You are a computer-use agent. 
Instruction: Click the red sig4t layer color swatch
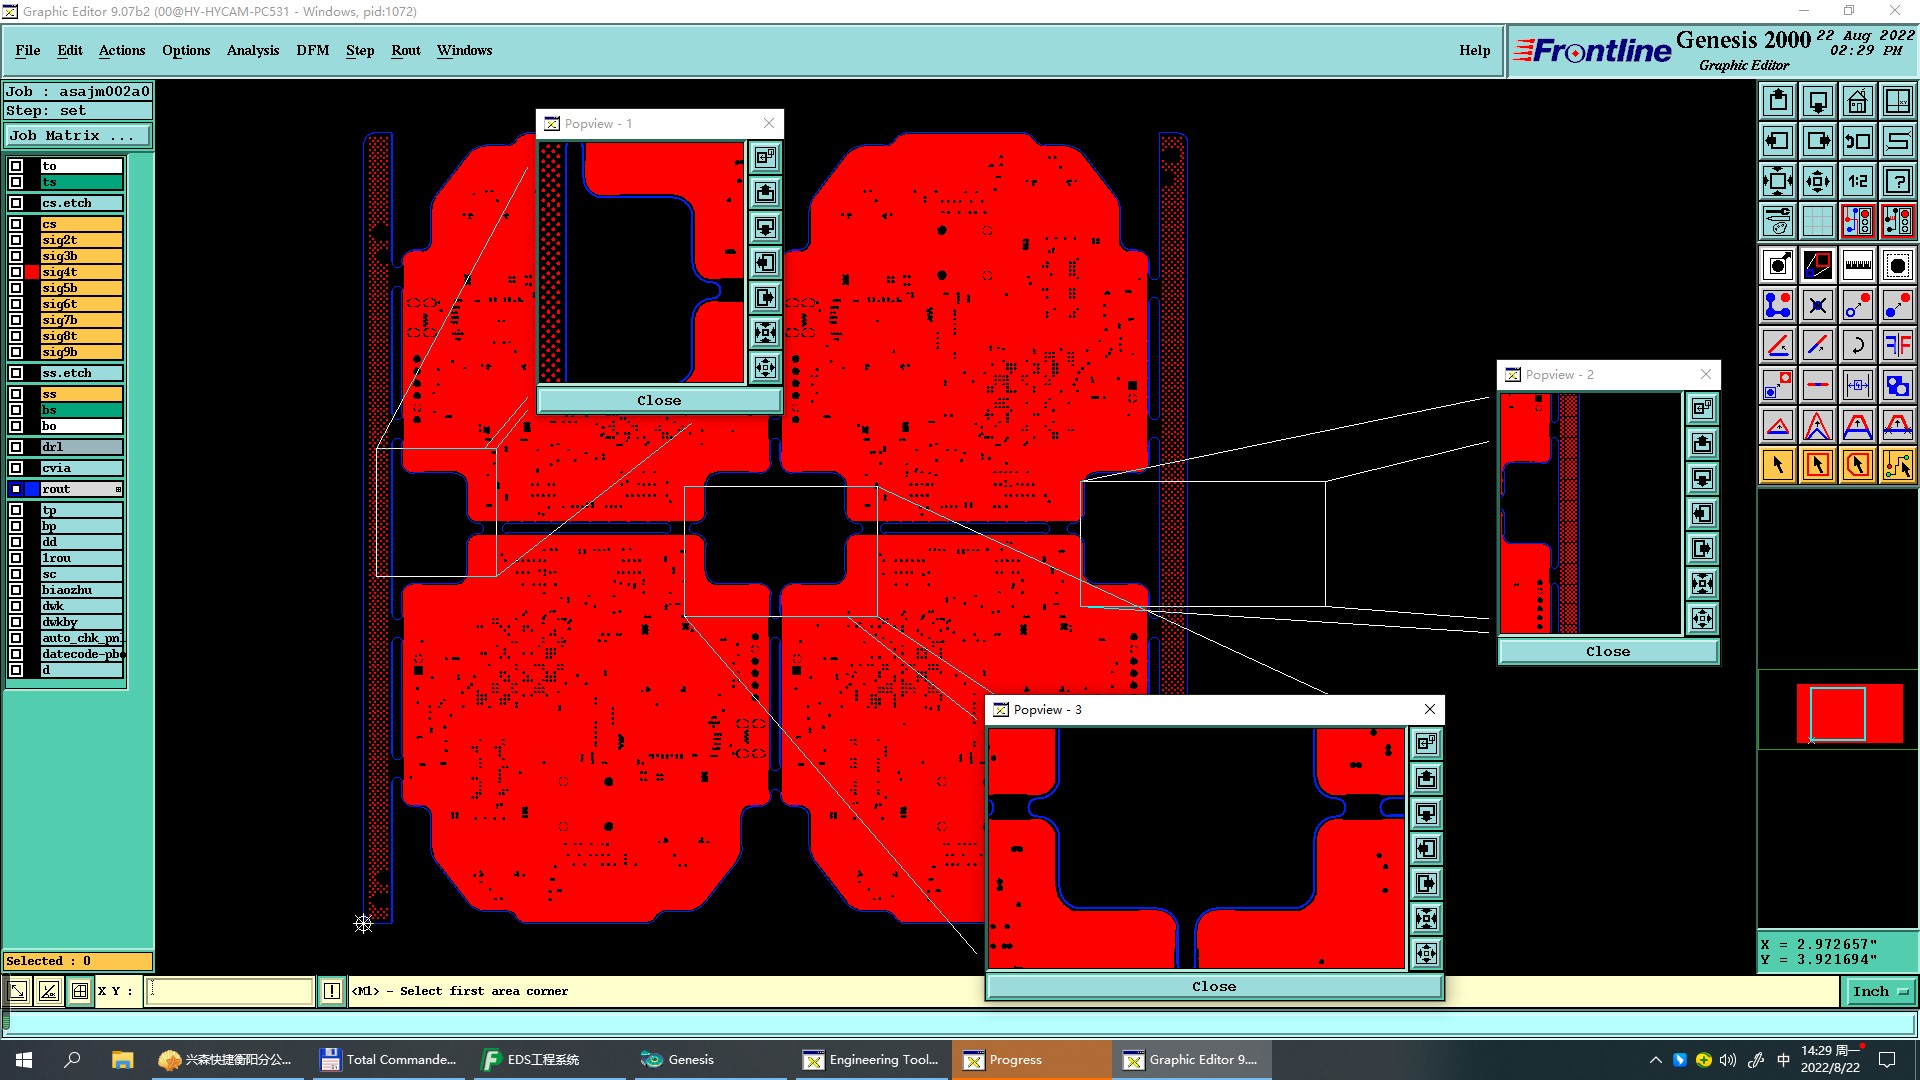(x=33, y=272)
